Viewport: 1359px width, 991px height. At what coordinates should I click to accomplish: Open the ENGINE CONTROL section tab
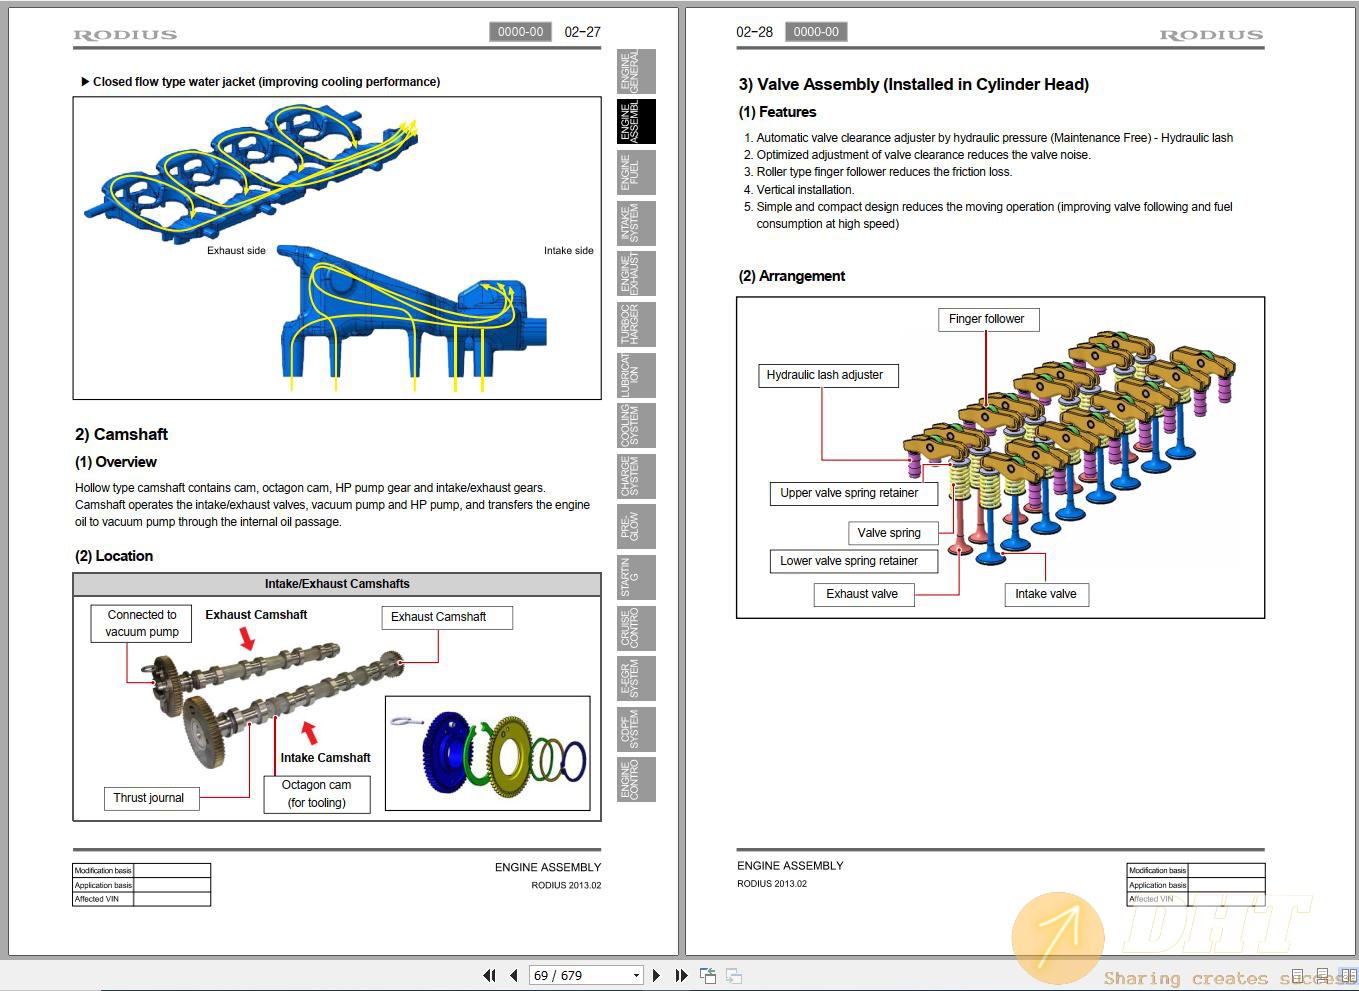click(636, 779)
